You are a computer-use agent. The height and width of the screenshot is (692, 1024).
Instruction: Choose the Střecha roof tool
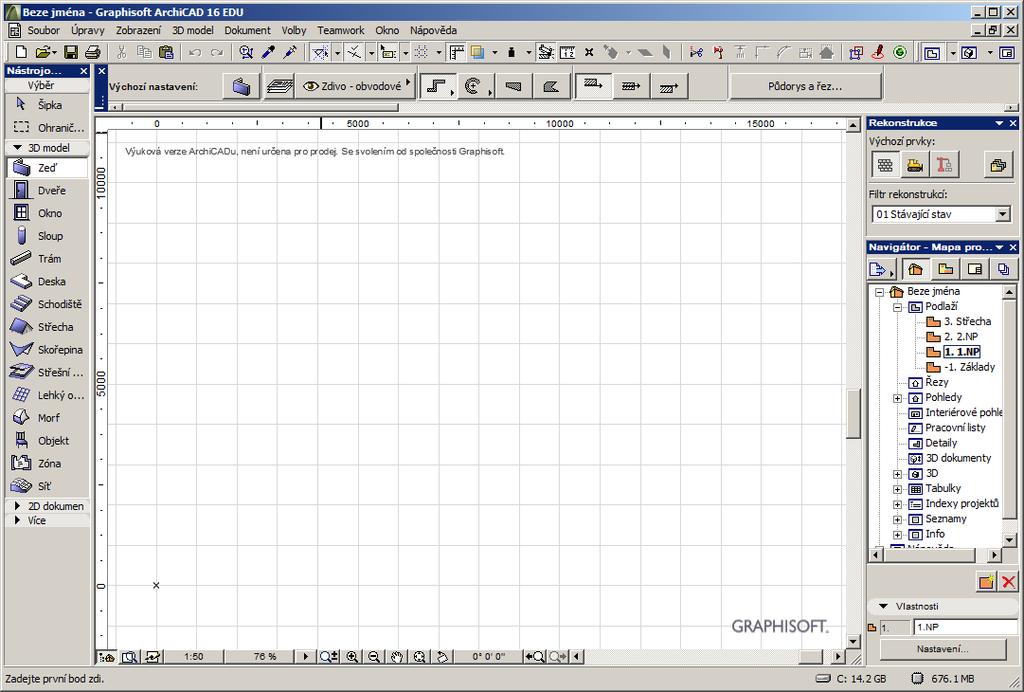tap(46, 327)
